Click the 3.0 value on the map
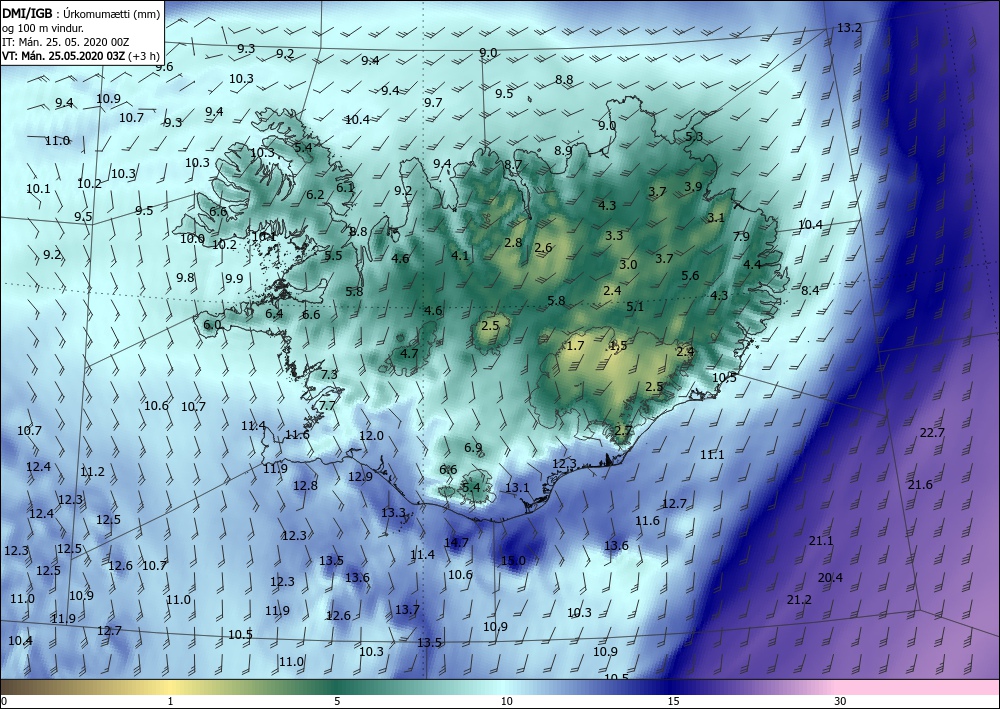The height and width of the screenshot is (709, 1000). pos(628,264)
